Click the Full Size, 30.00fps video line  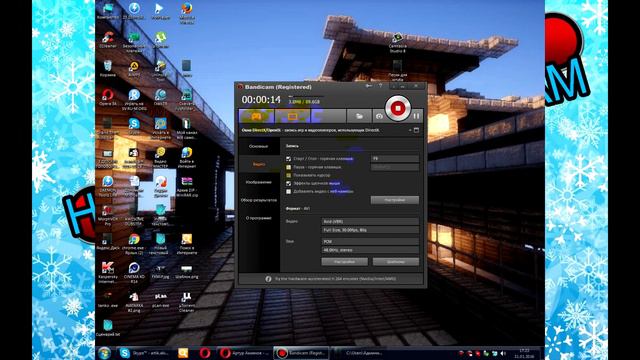tap(370, 230)
